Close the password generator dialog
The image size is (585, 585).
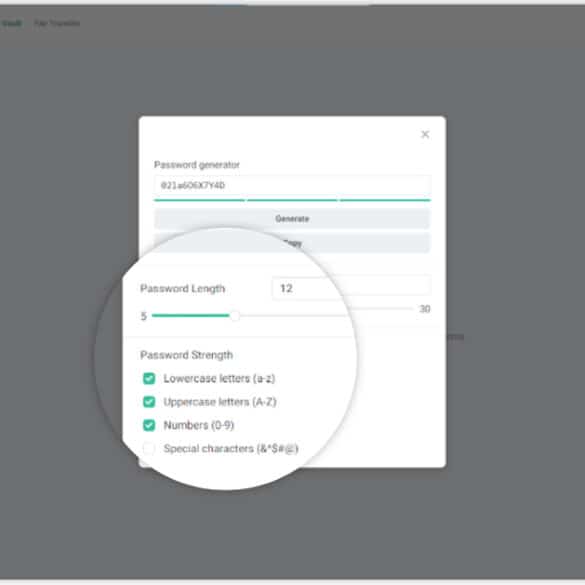coord(425,134)
